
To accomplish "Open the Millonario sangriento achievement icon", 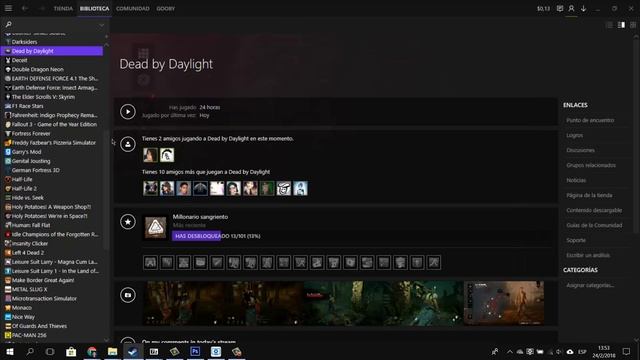I will point(156,227).
